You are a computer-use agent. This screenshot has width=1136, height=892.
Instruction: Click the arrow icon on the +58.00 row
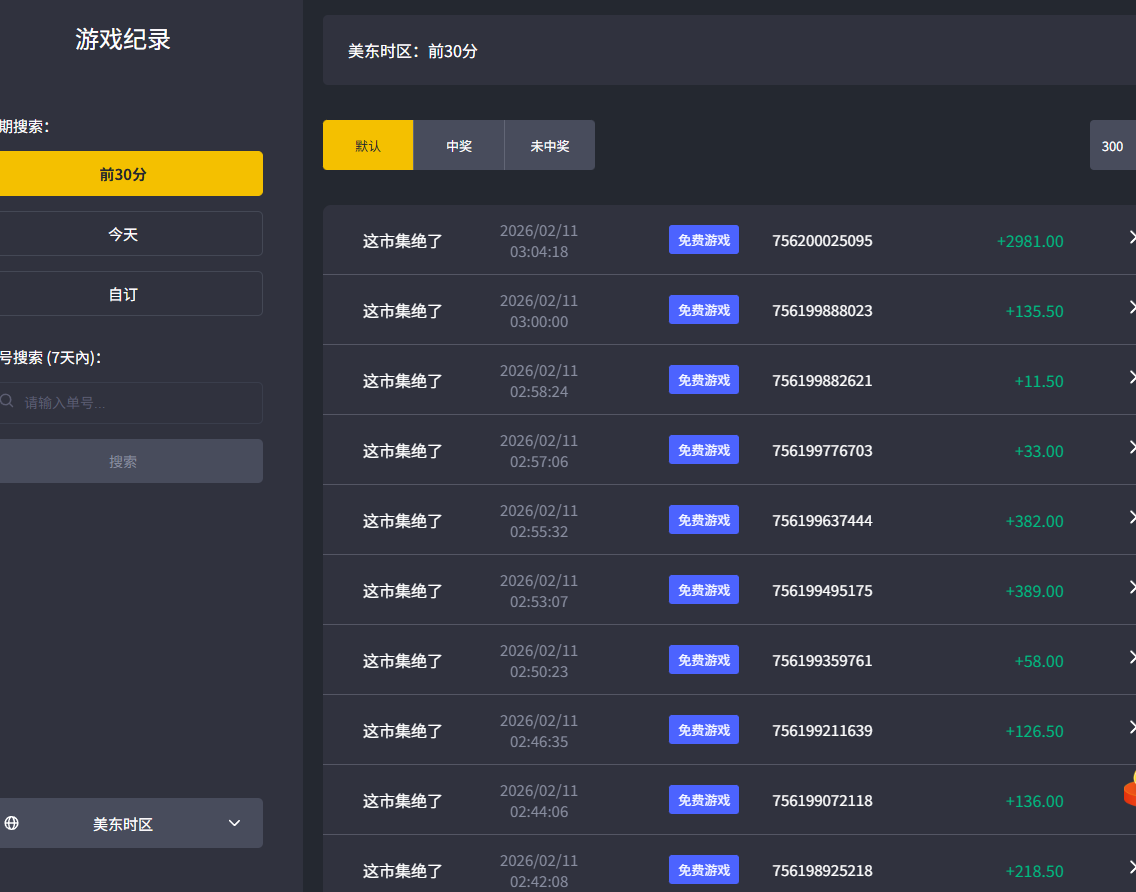1131,658
